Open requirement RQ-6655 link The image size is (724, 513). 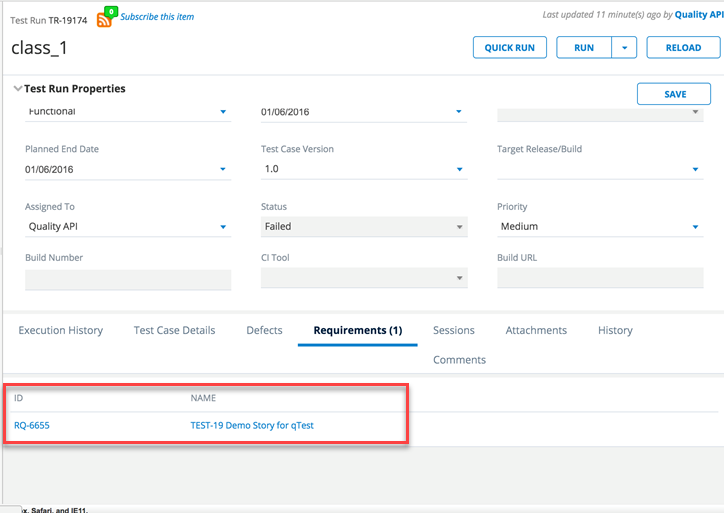click(x=32, y=426)
